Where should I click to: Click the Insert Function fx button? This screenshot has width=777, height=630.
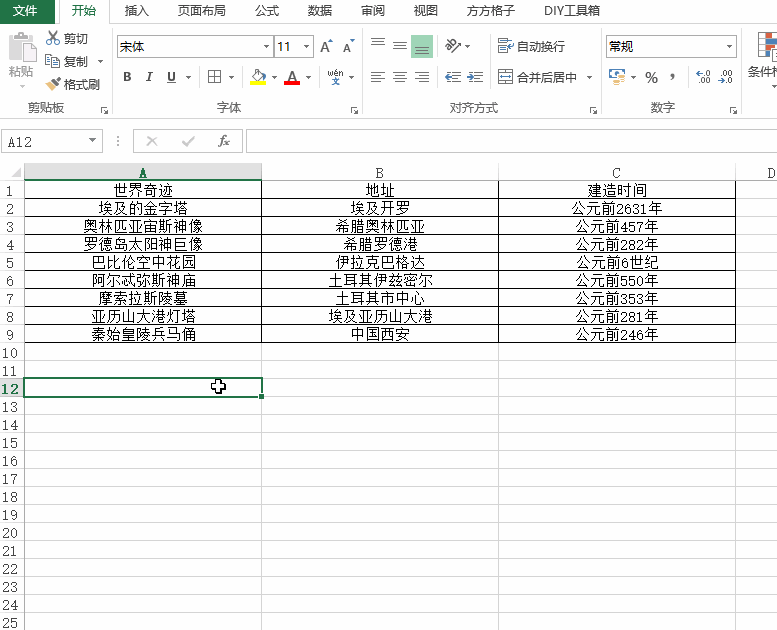pyautogui.click(x=224, y=141)
